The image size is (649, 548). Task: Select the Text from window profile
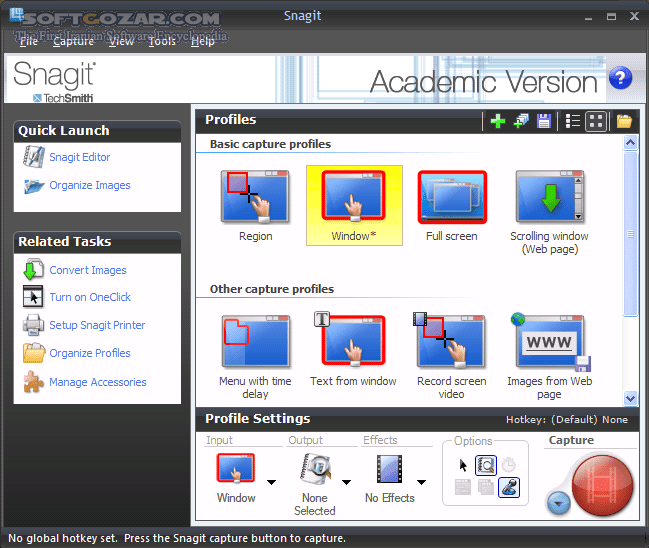pos(353,350)
